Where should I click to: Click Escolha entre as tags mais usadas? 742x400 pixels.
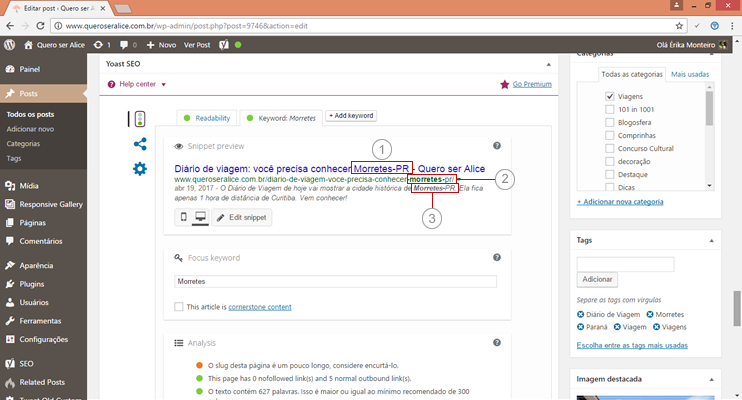[632, 345]
